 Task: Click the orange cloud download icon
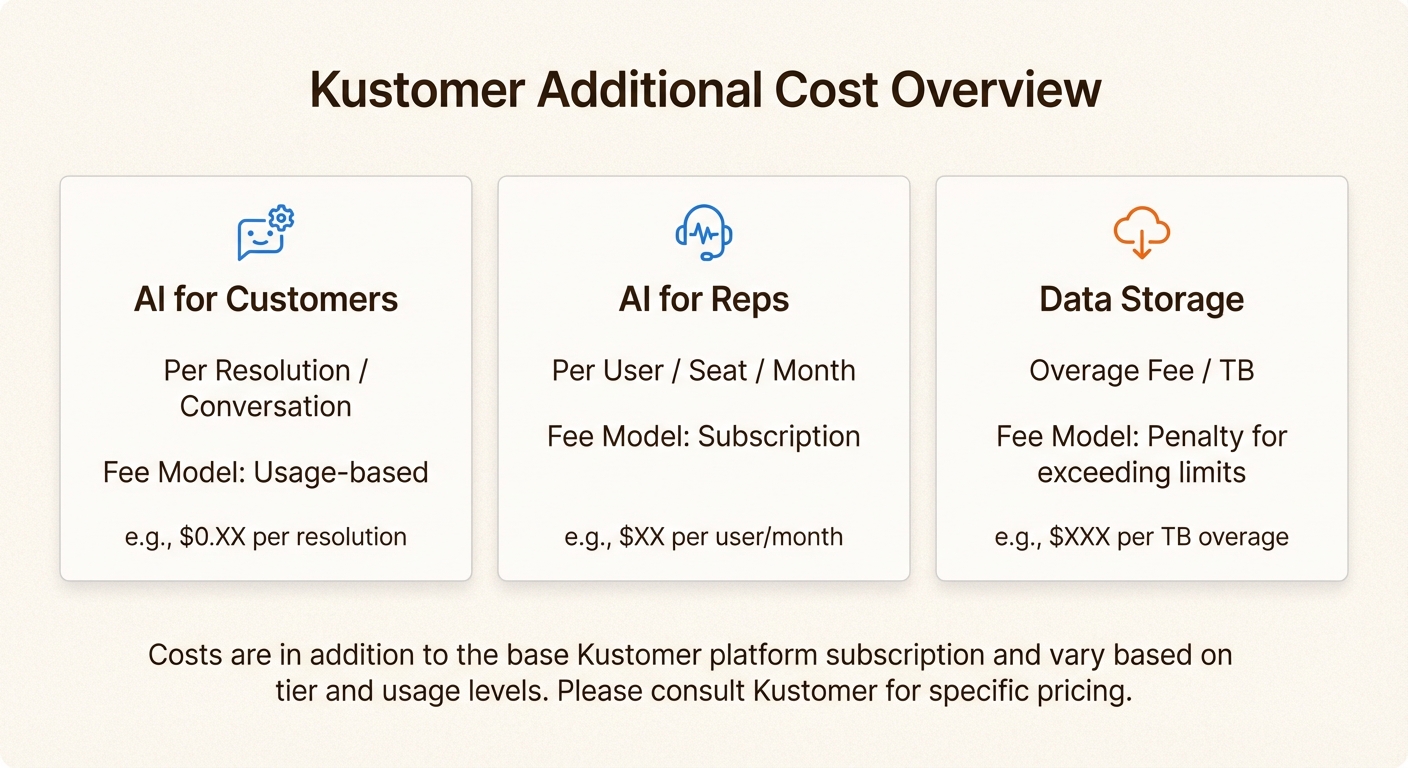(x=1141, y=233)
